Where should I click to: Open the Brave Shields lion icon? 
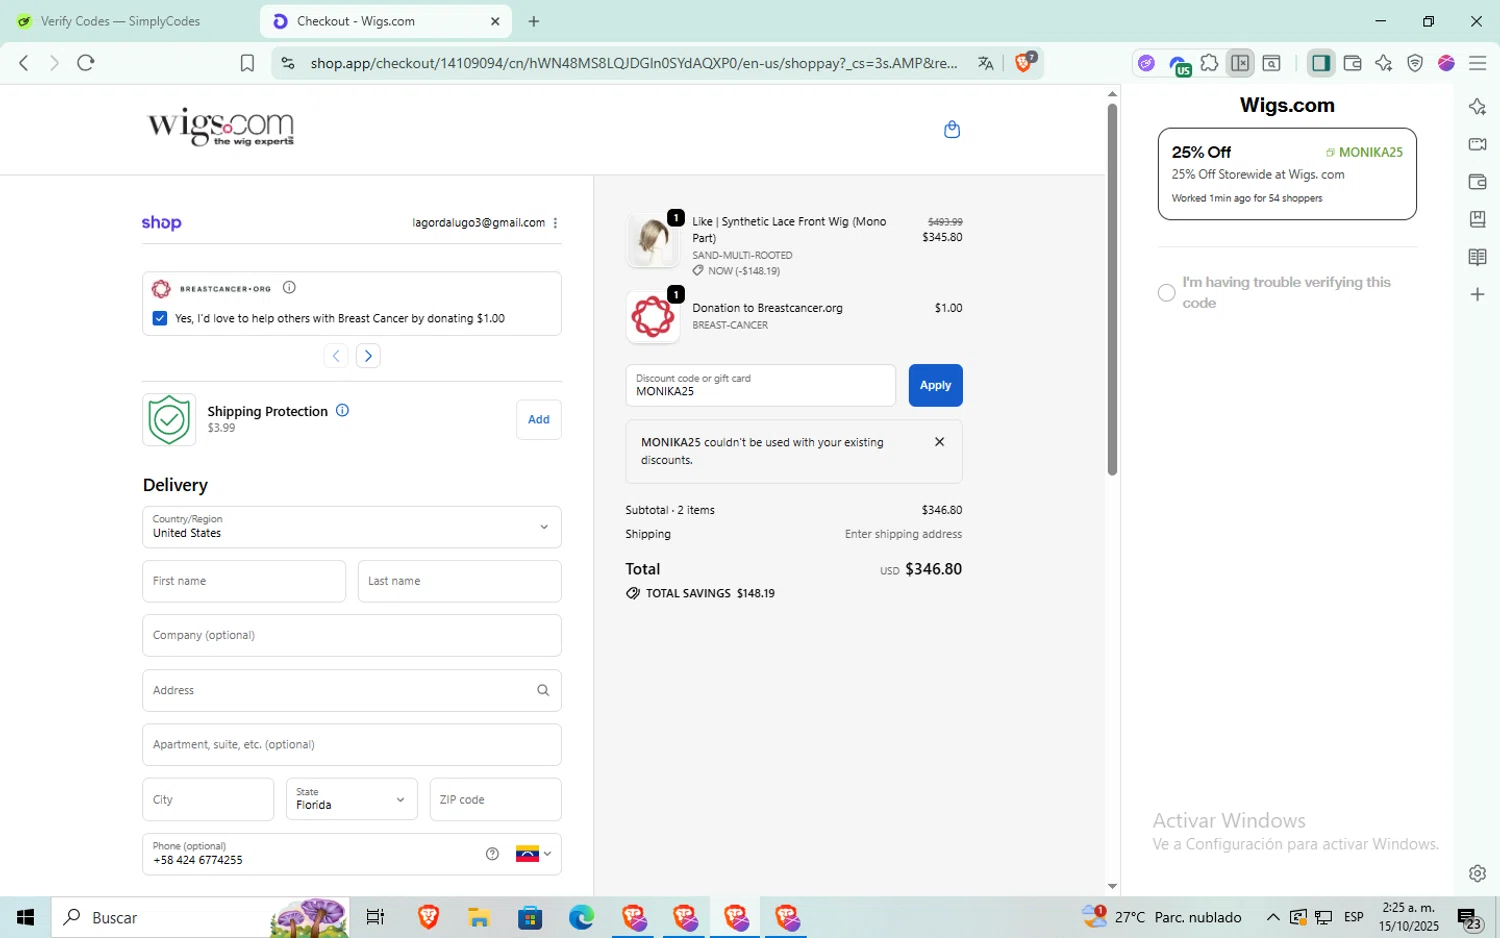tap(1024, 62)
